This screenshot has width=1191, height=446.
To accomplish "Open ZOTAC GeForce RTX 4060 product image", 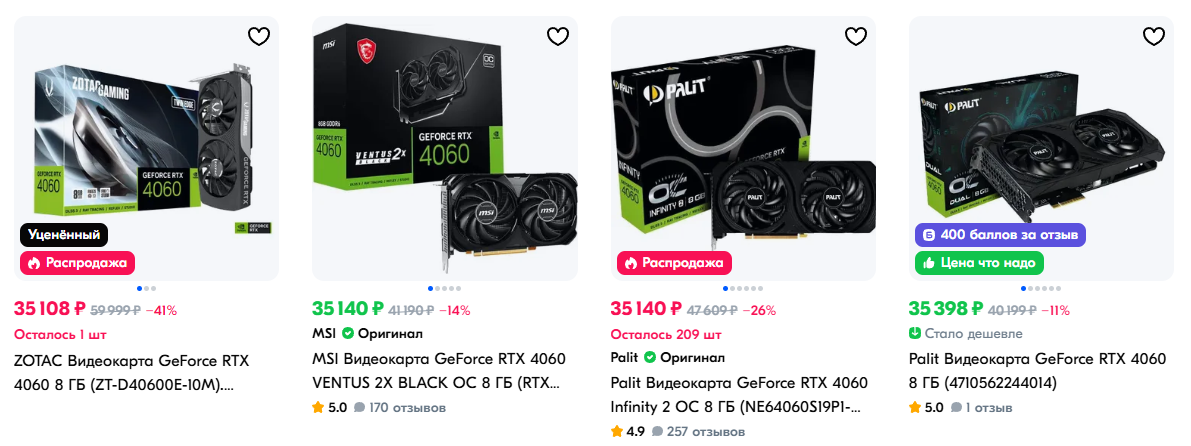I will [147, 149].
